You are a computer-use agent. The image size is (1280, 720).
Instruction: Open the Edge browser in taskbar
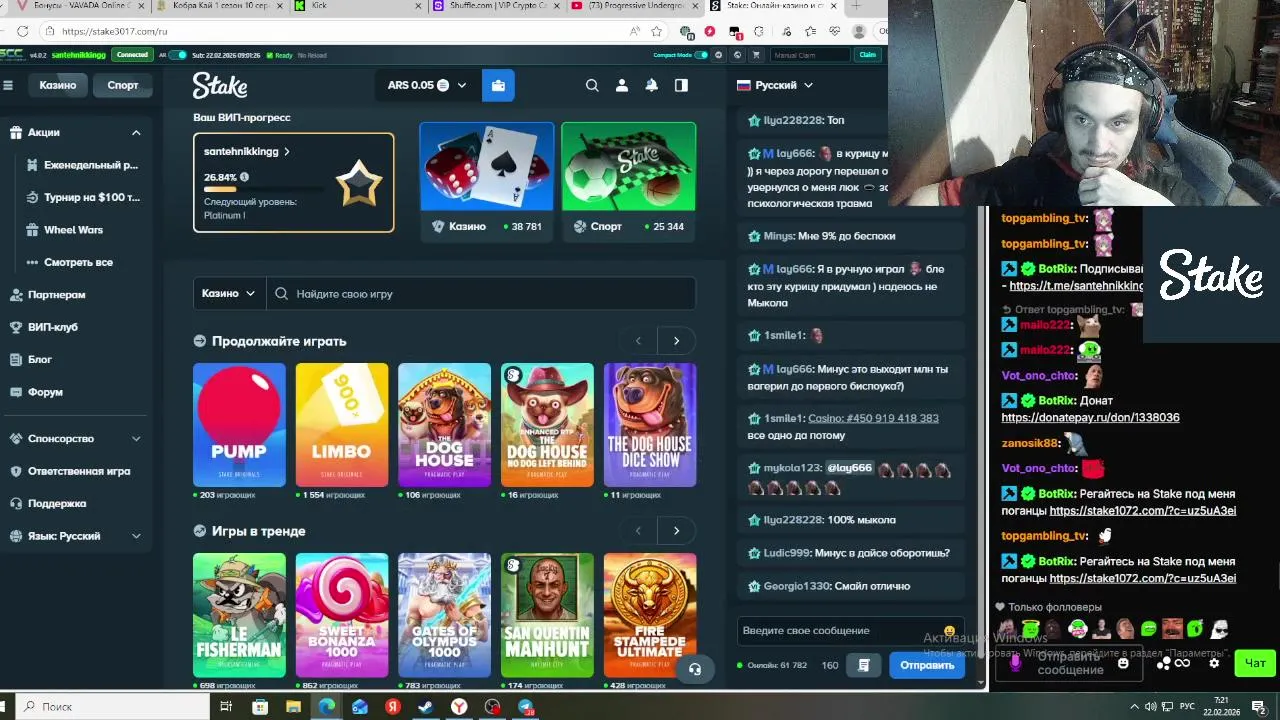pos(326,706)
